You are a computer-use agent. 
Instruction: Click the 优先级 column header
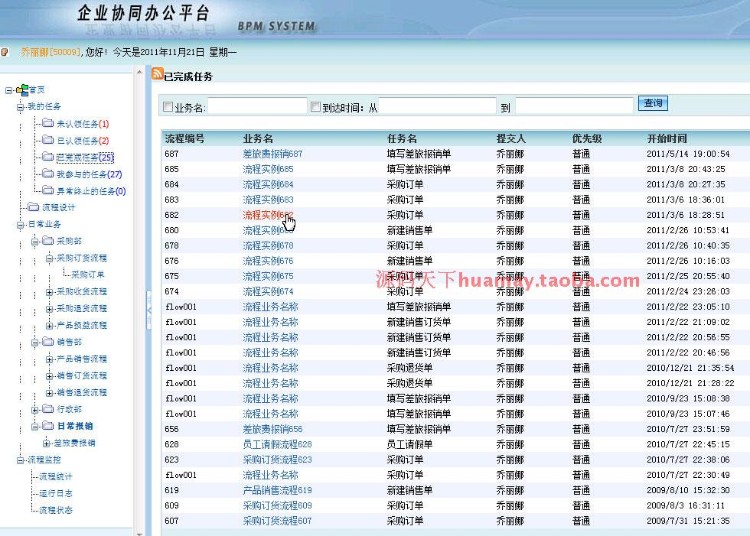coord(587,139)
